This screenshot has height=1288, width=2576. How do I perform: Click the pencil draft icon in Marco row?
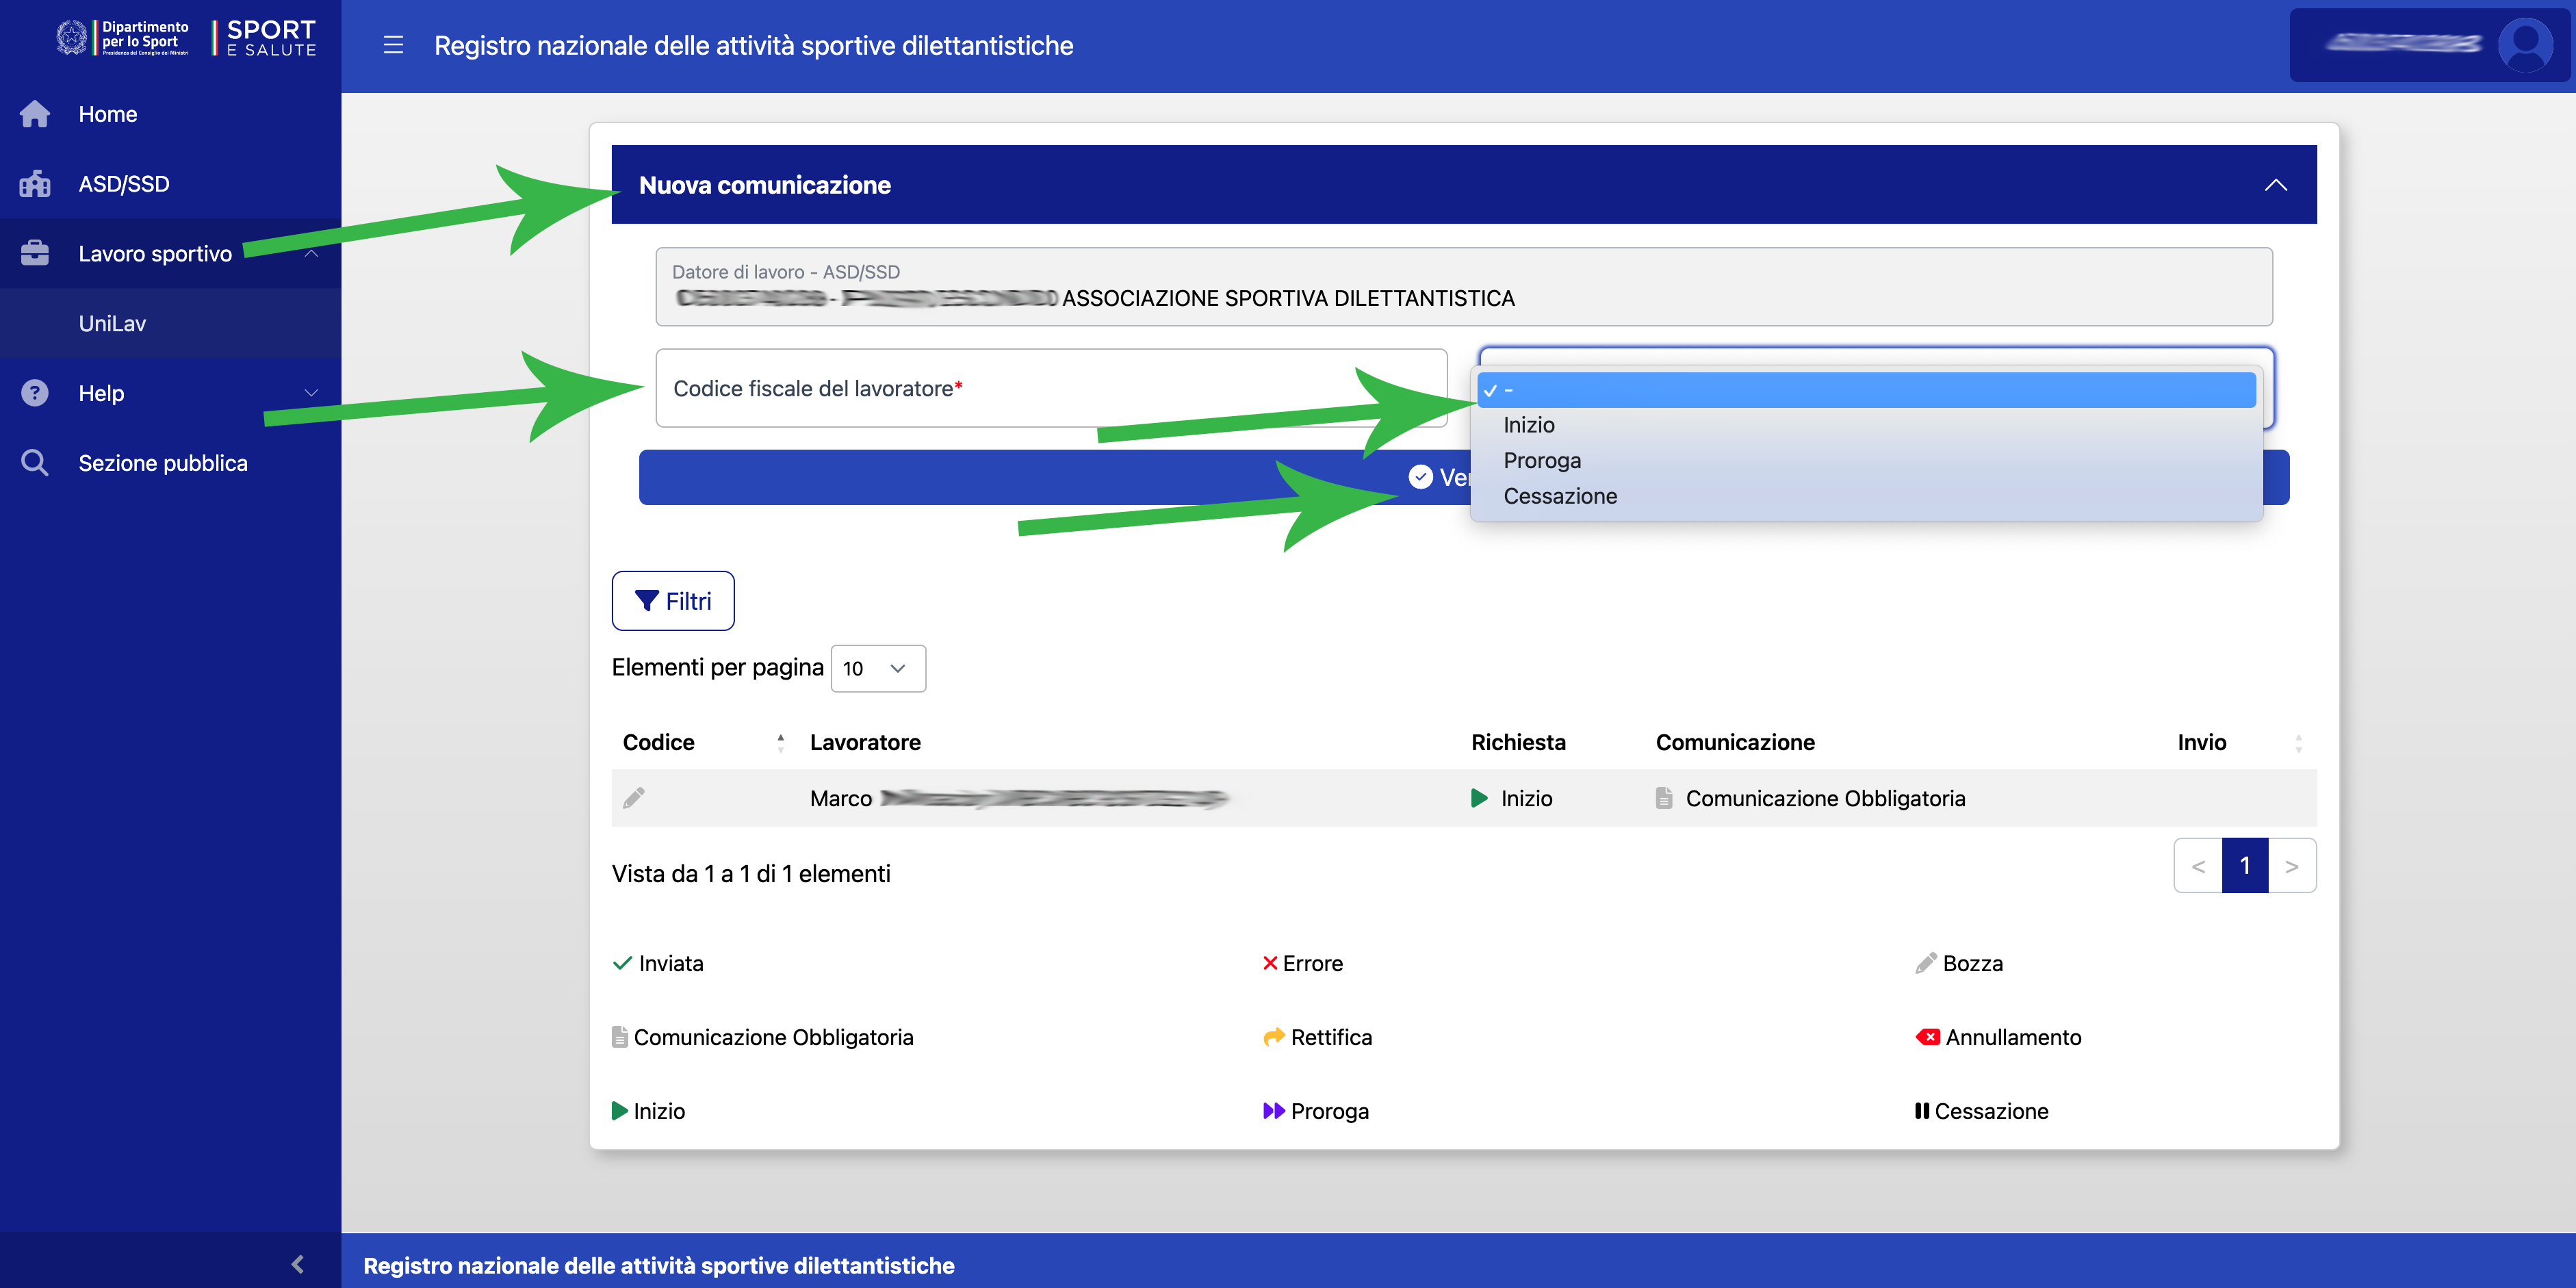click(x=634, y=798)
